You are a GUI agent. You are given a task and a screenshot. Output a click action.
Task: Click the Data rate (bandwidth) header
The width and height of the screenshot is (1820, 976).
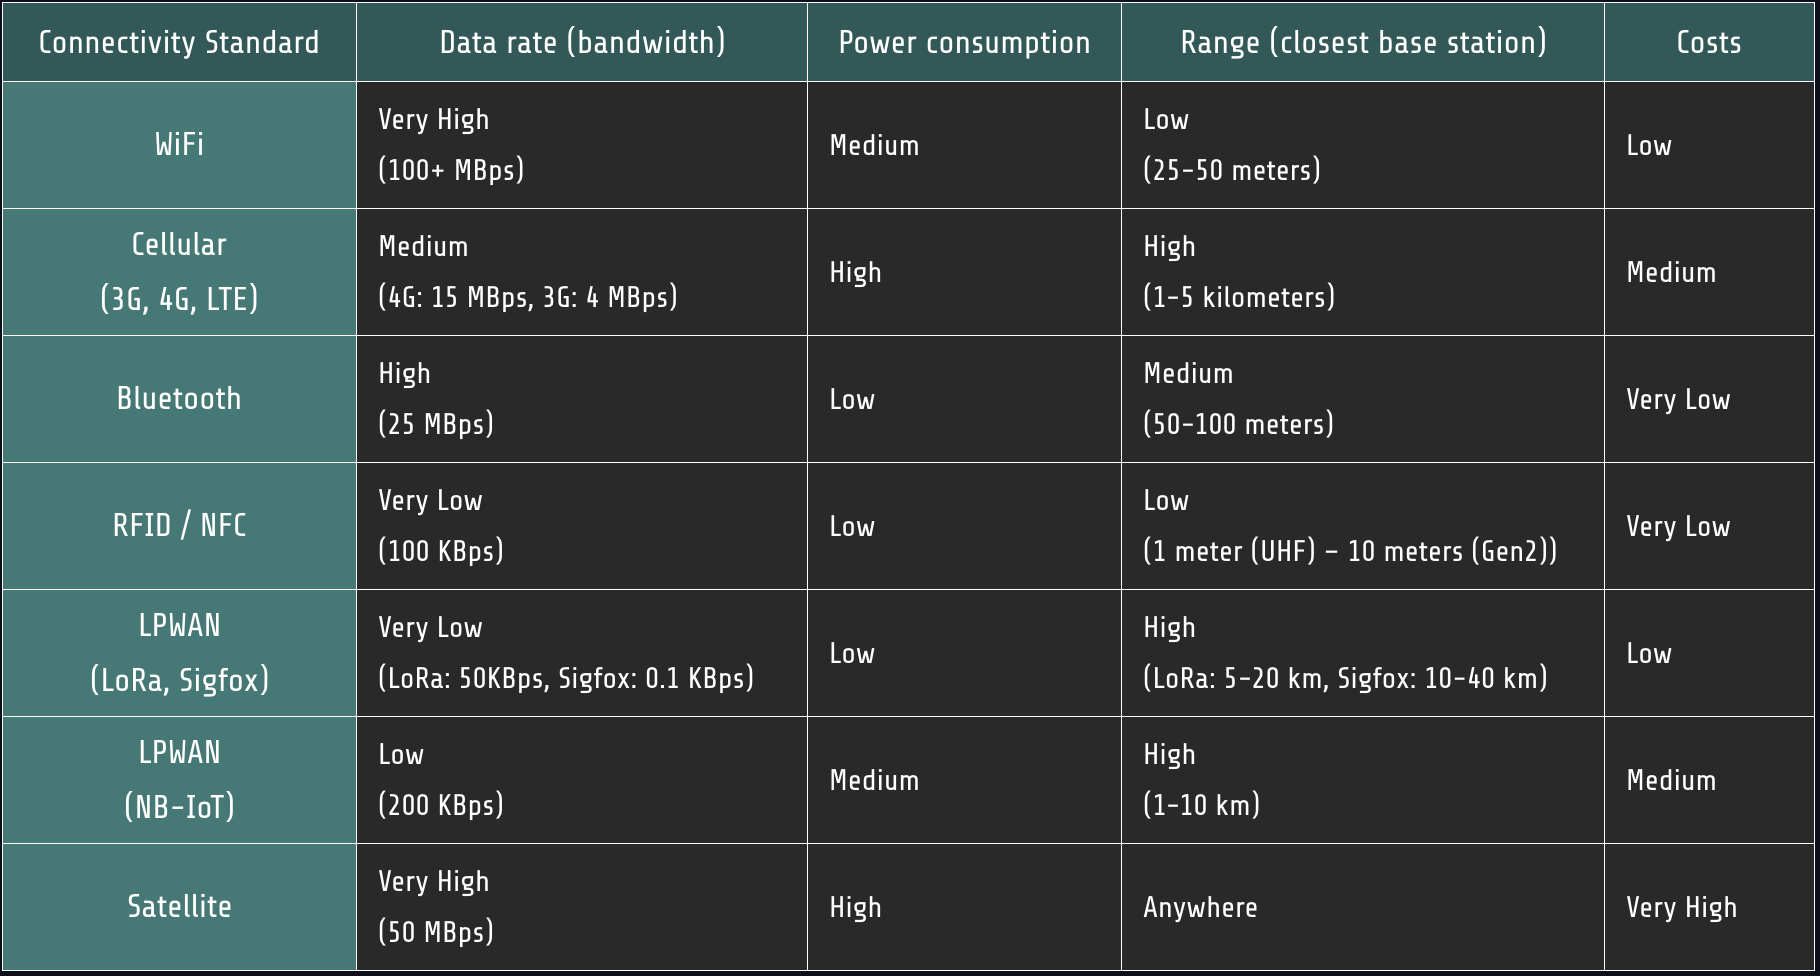[x=582, y=42]
